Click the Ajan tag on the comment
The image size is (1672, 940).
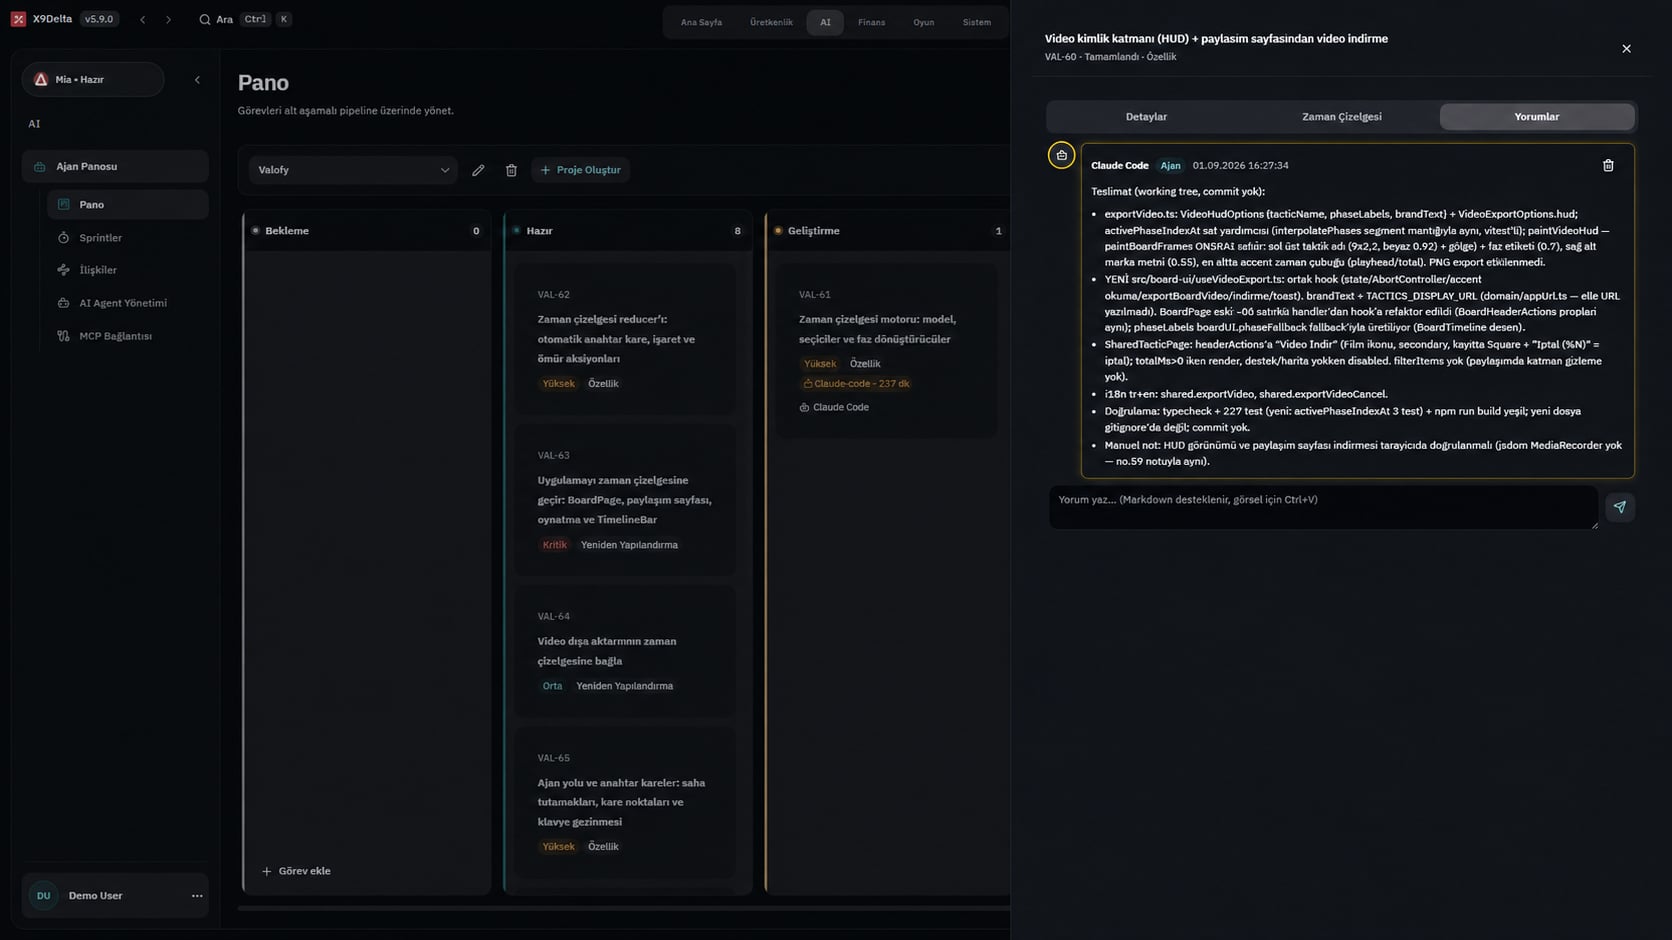pos(1170,166)
